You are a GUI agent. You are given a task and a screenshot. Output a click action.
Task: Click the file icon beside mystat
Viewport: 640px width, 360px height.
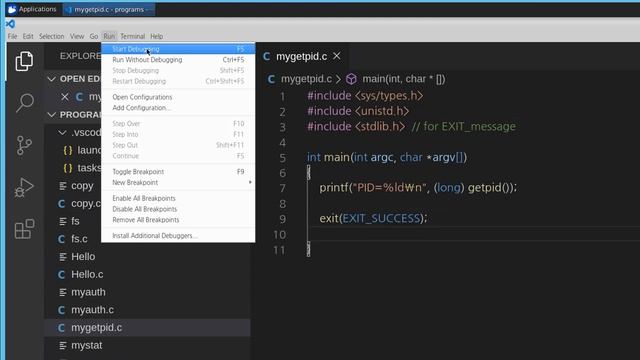(x=63, y=345)
